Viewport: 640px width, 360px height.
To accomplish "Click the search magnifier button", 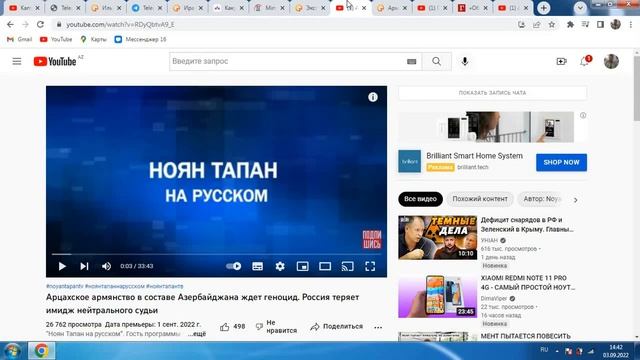I will point(436,62).
